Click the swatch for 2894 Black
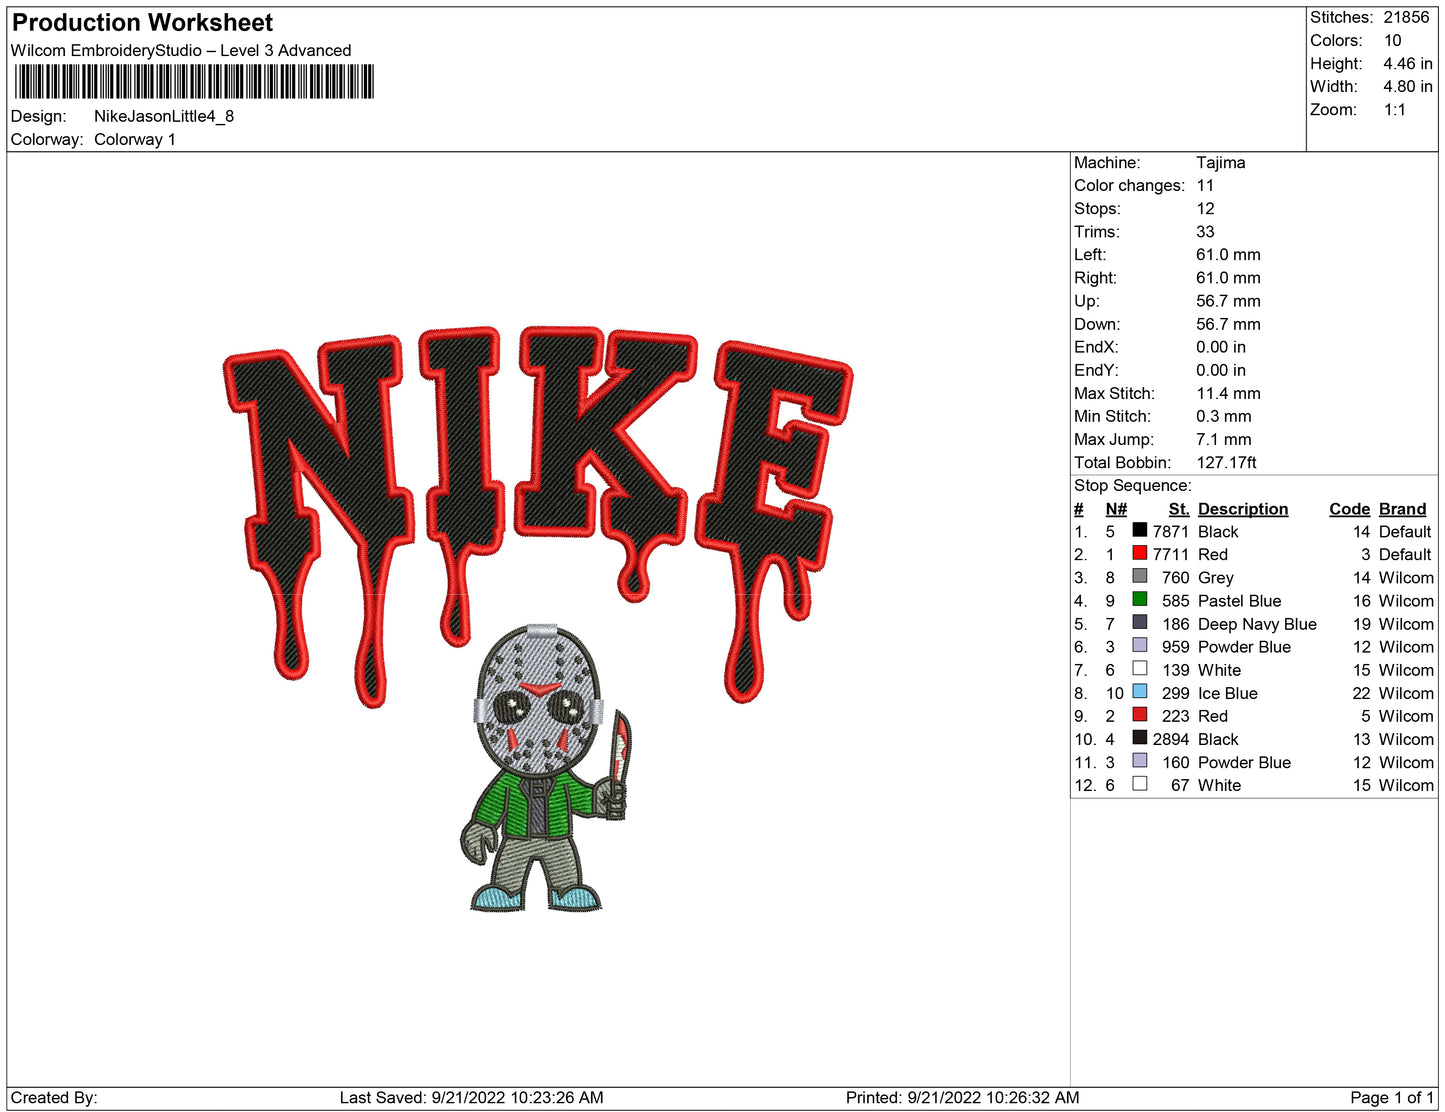This screenshot has height=1112, width=1445. point(1139,737)
